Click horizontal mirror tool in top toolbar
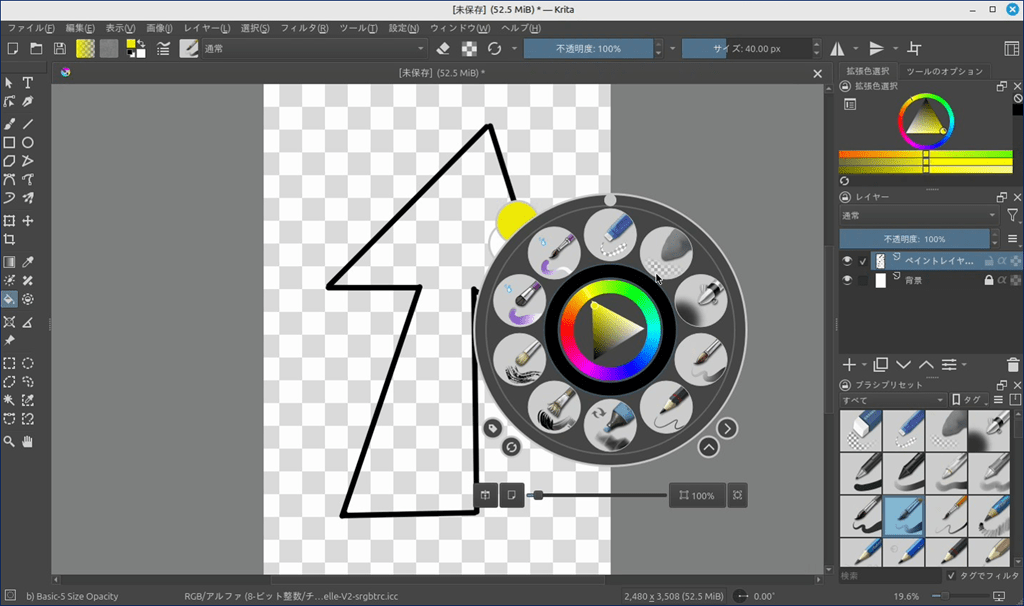This screenshot has width=1024, height=606. 837,48
